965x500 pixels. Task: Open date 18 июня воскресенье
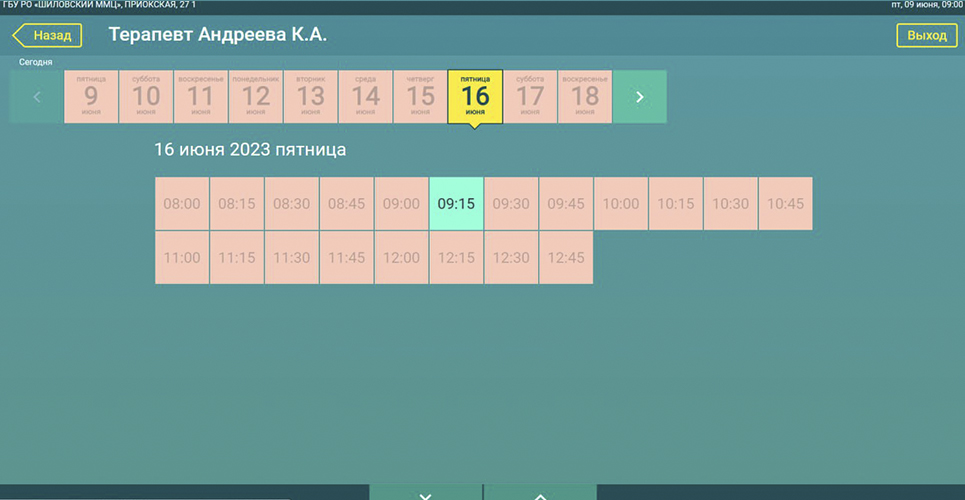click(x=585, y=97)
